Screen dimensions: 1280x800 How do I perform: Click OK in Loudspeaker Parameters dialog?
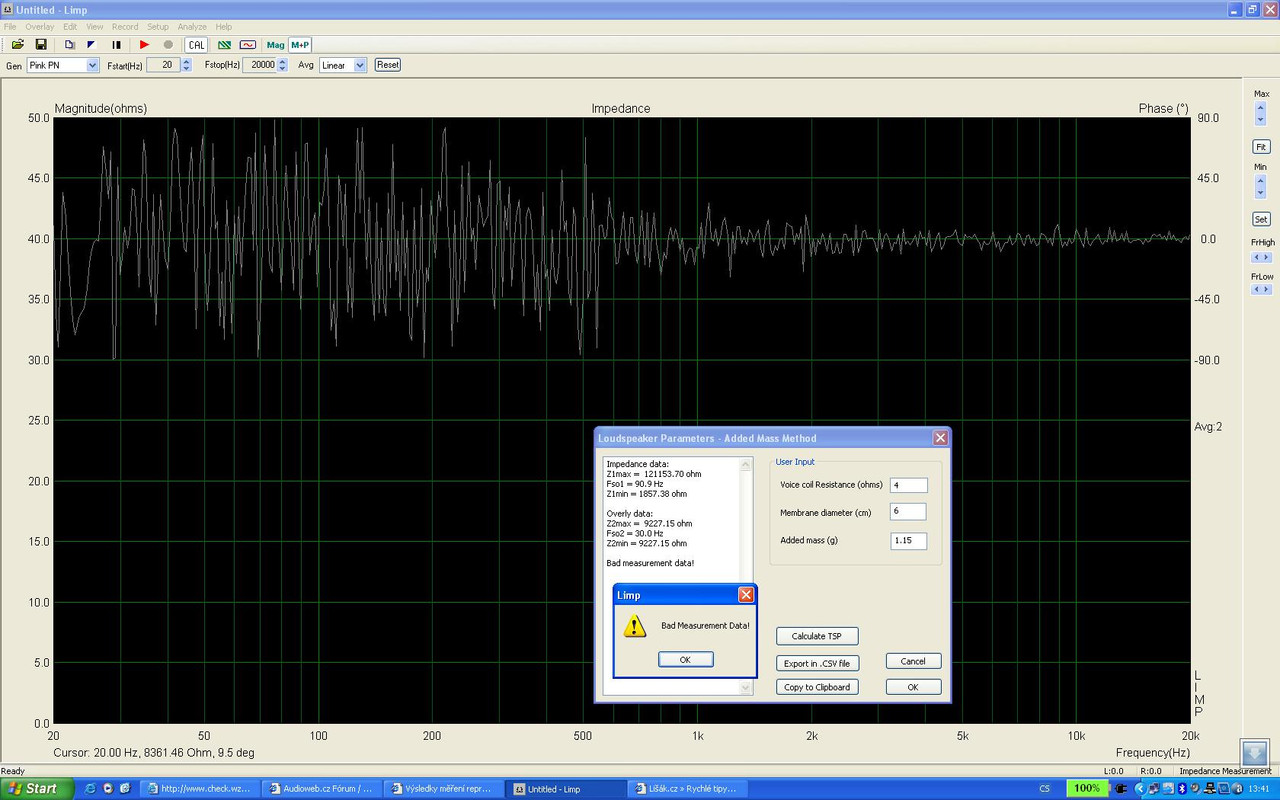click(913, 687)
